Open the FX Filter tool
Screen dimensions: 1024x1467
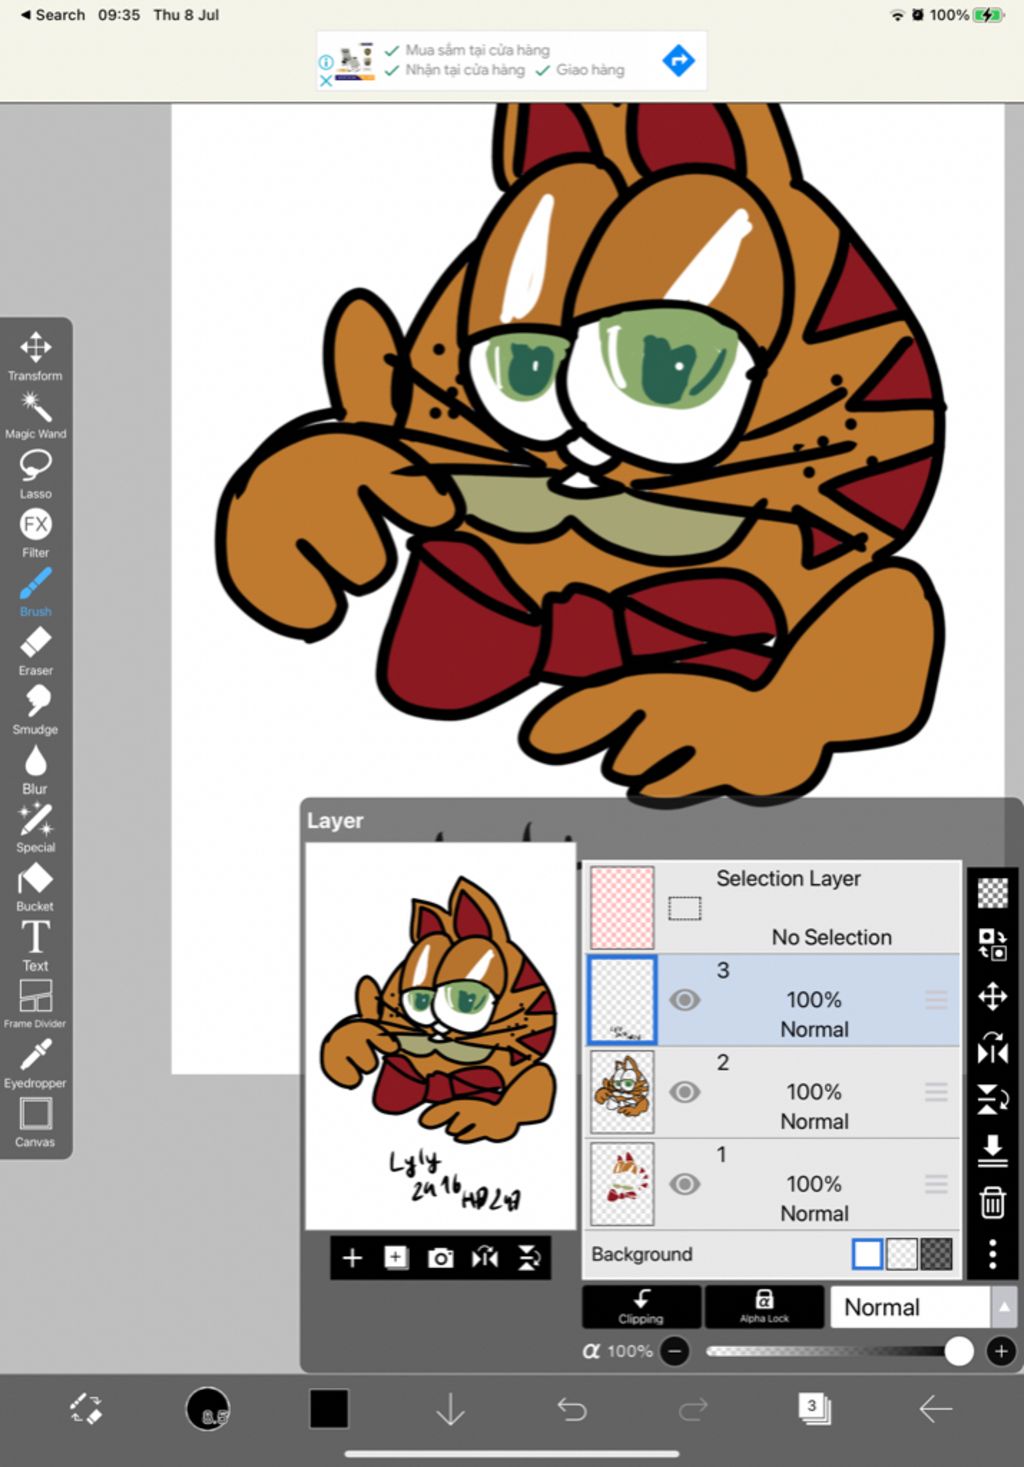point(35,533)
